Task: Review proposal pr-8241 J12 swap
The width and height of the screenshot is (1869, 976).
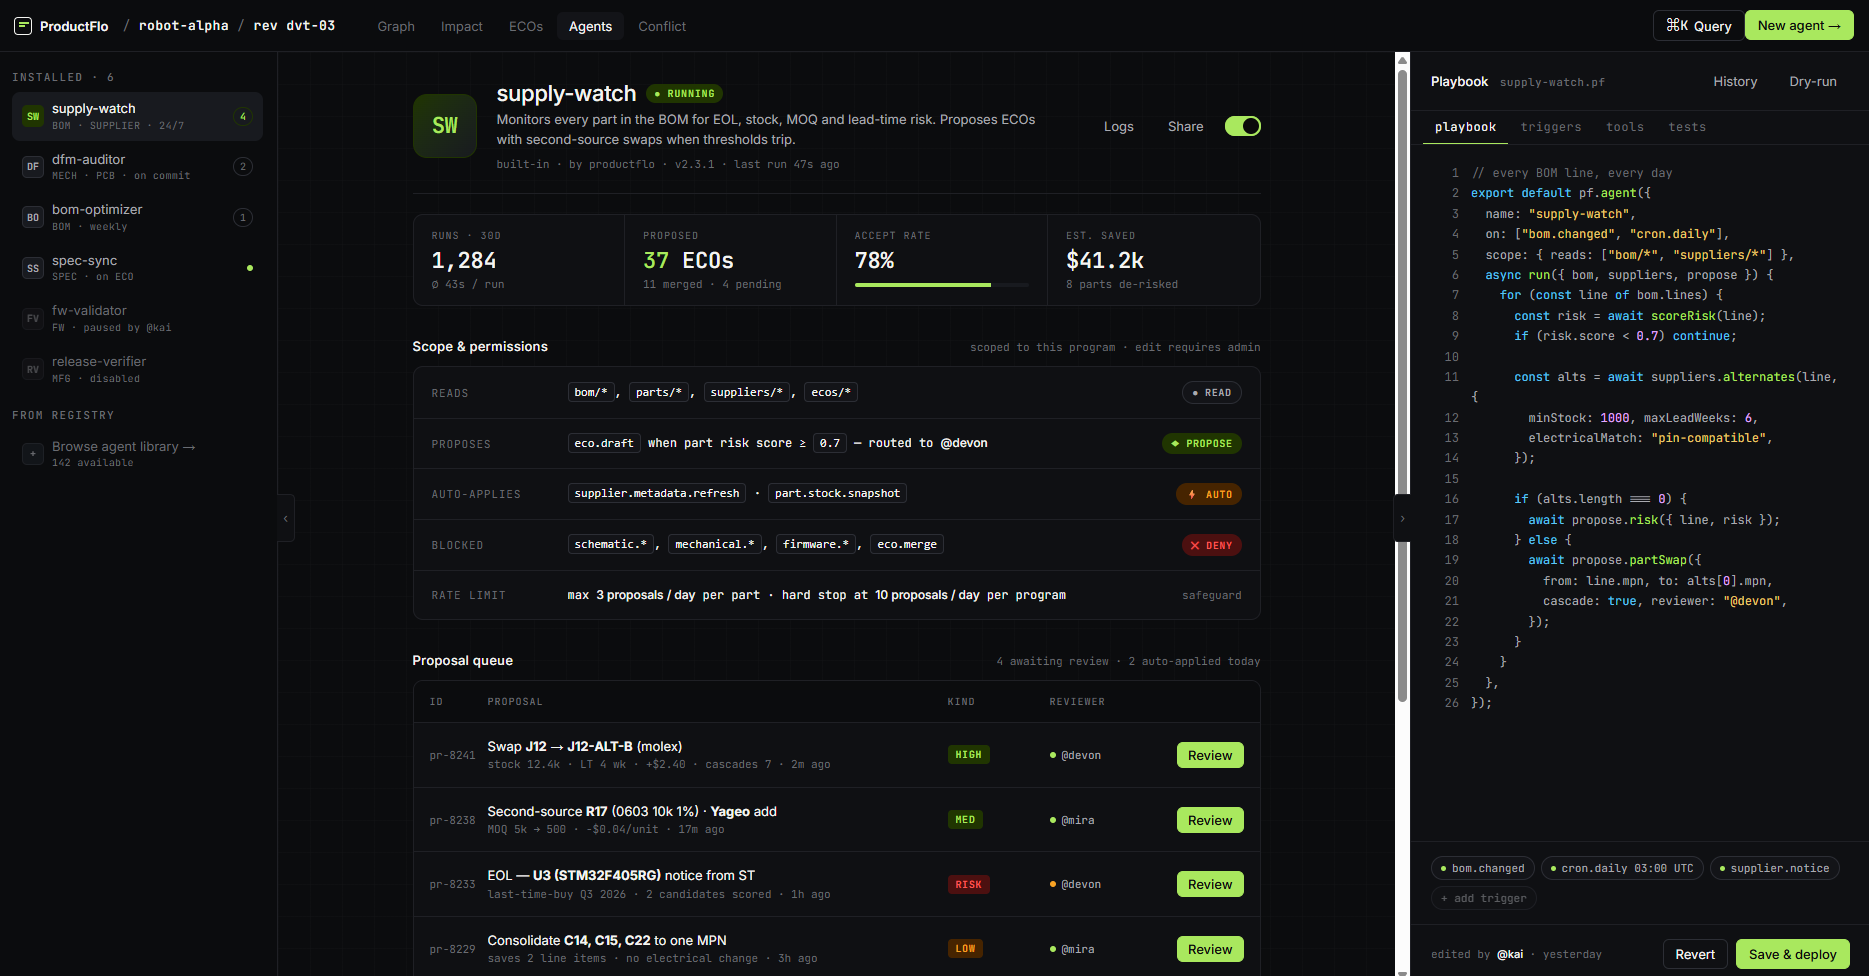Action: click(x=1209, y=755)
